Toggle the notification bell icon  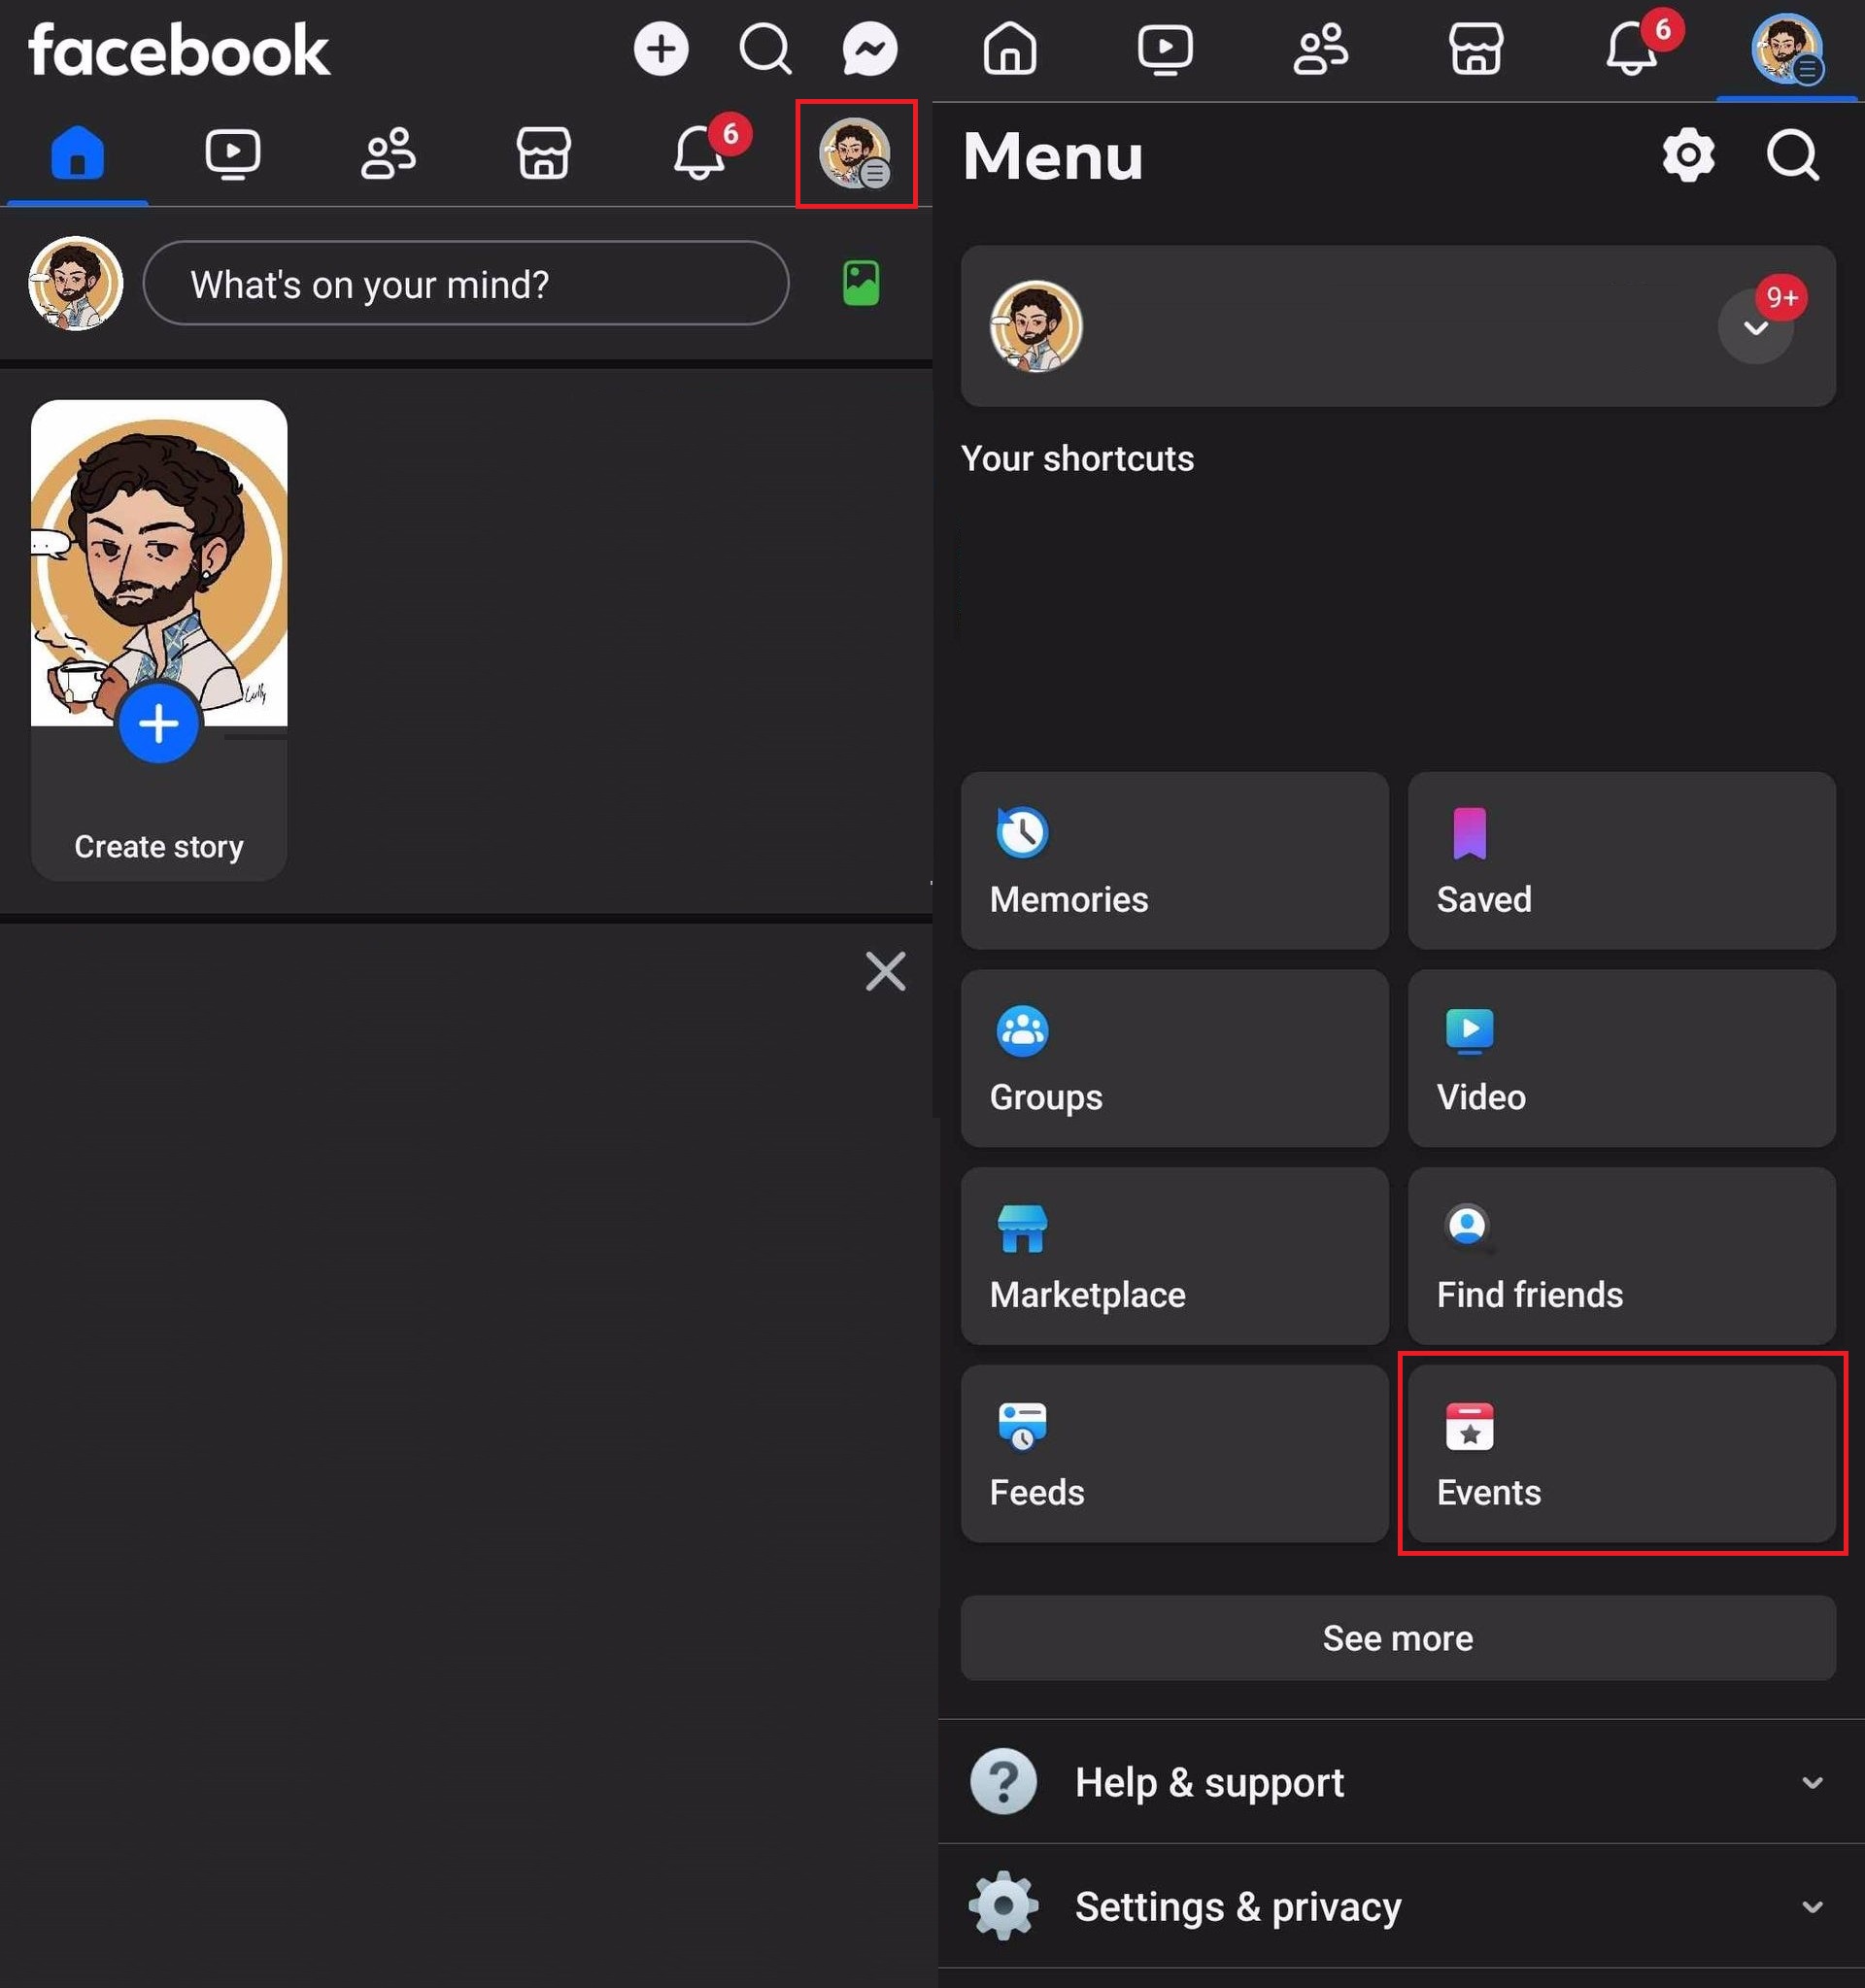coord(699,154)
